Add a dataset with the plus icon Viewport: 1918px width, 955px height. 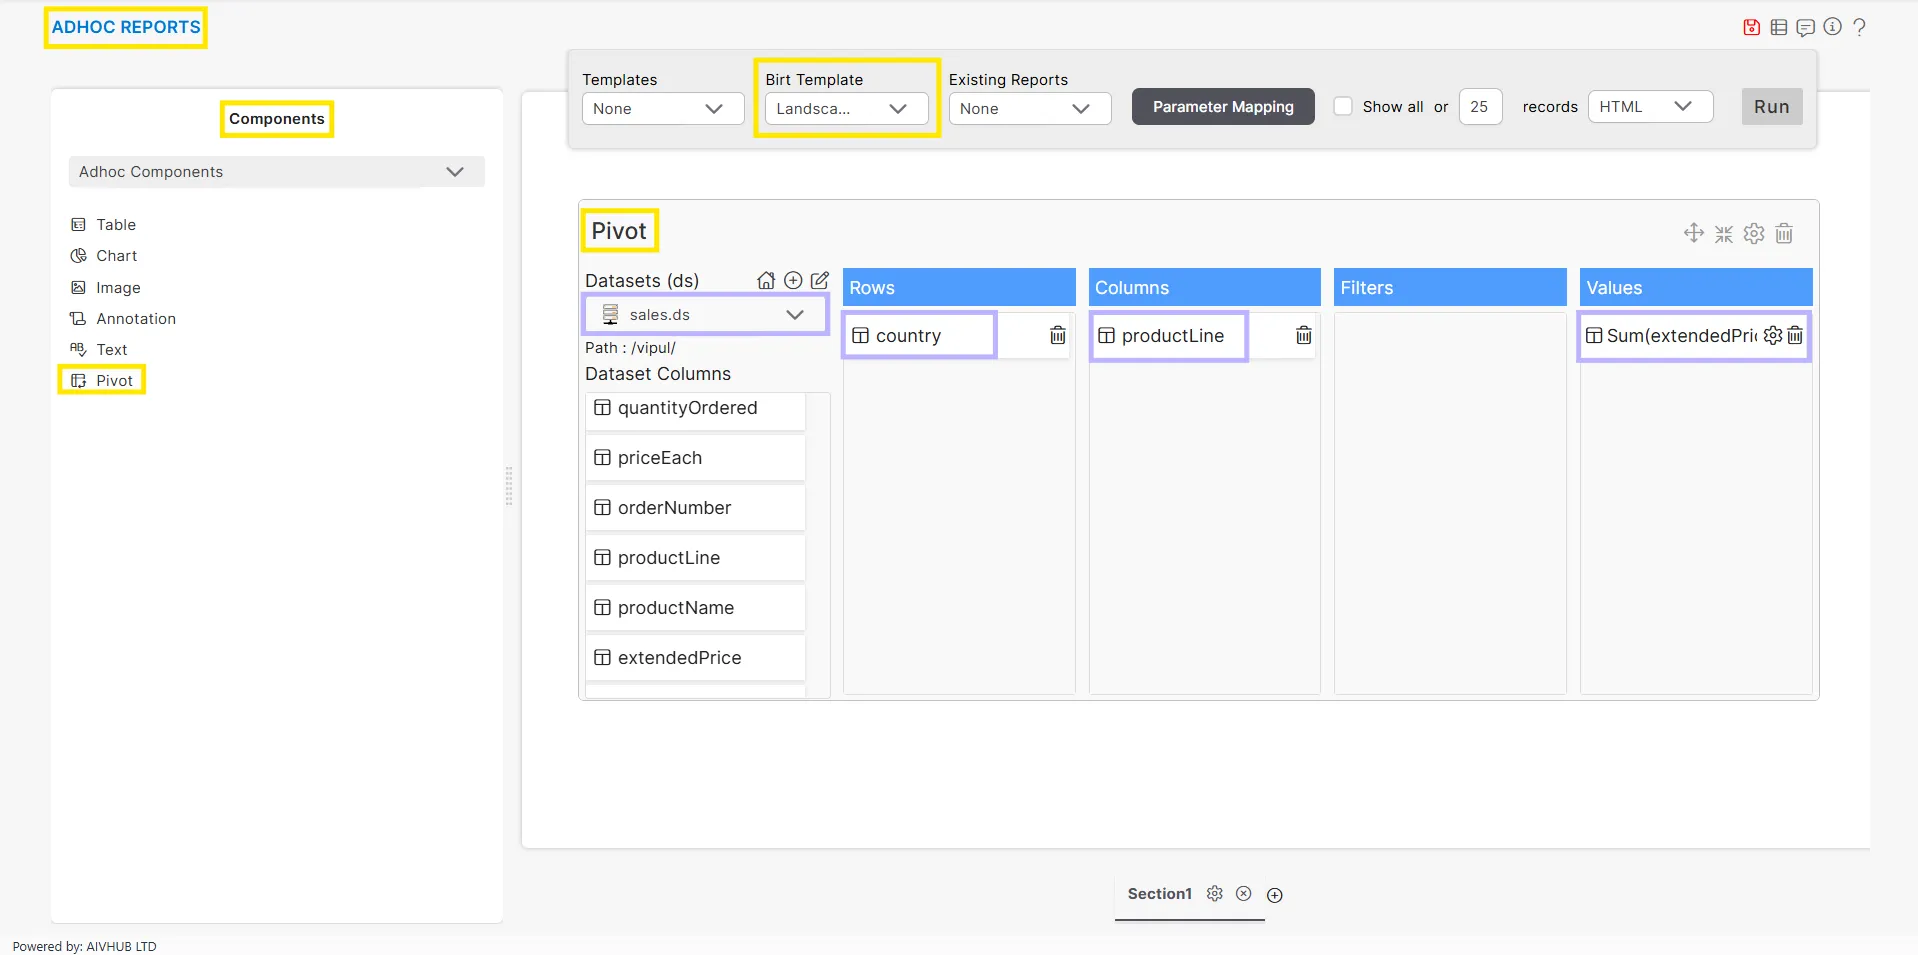tap(793, 281)
